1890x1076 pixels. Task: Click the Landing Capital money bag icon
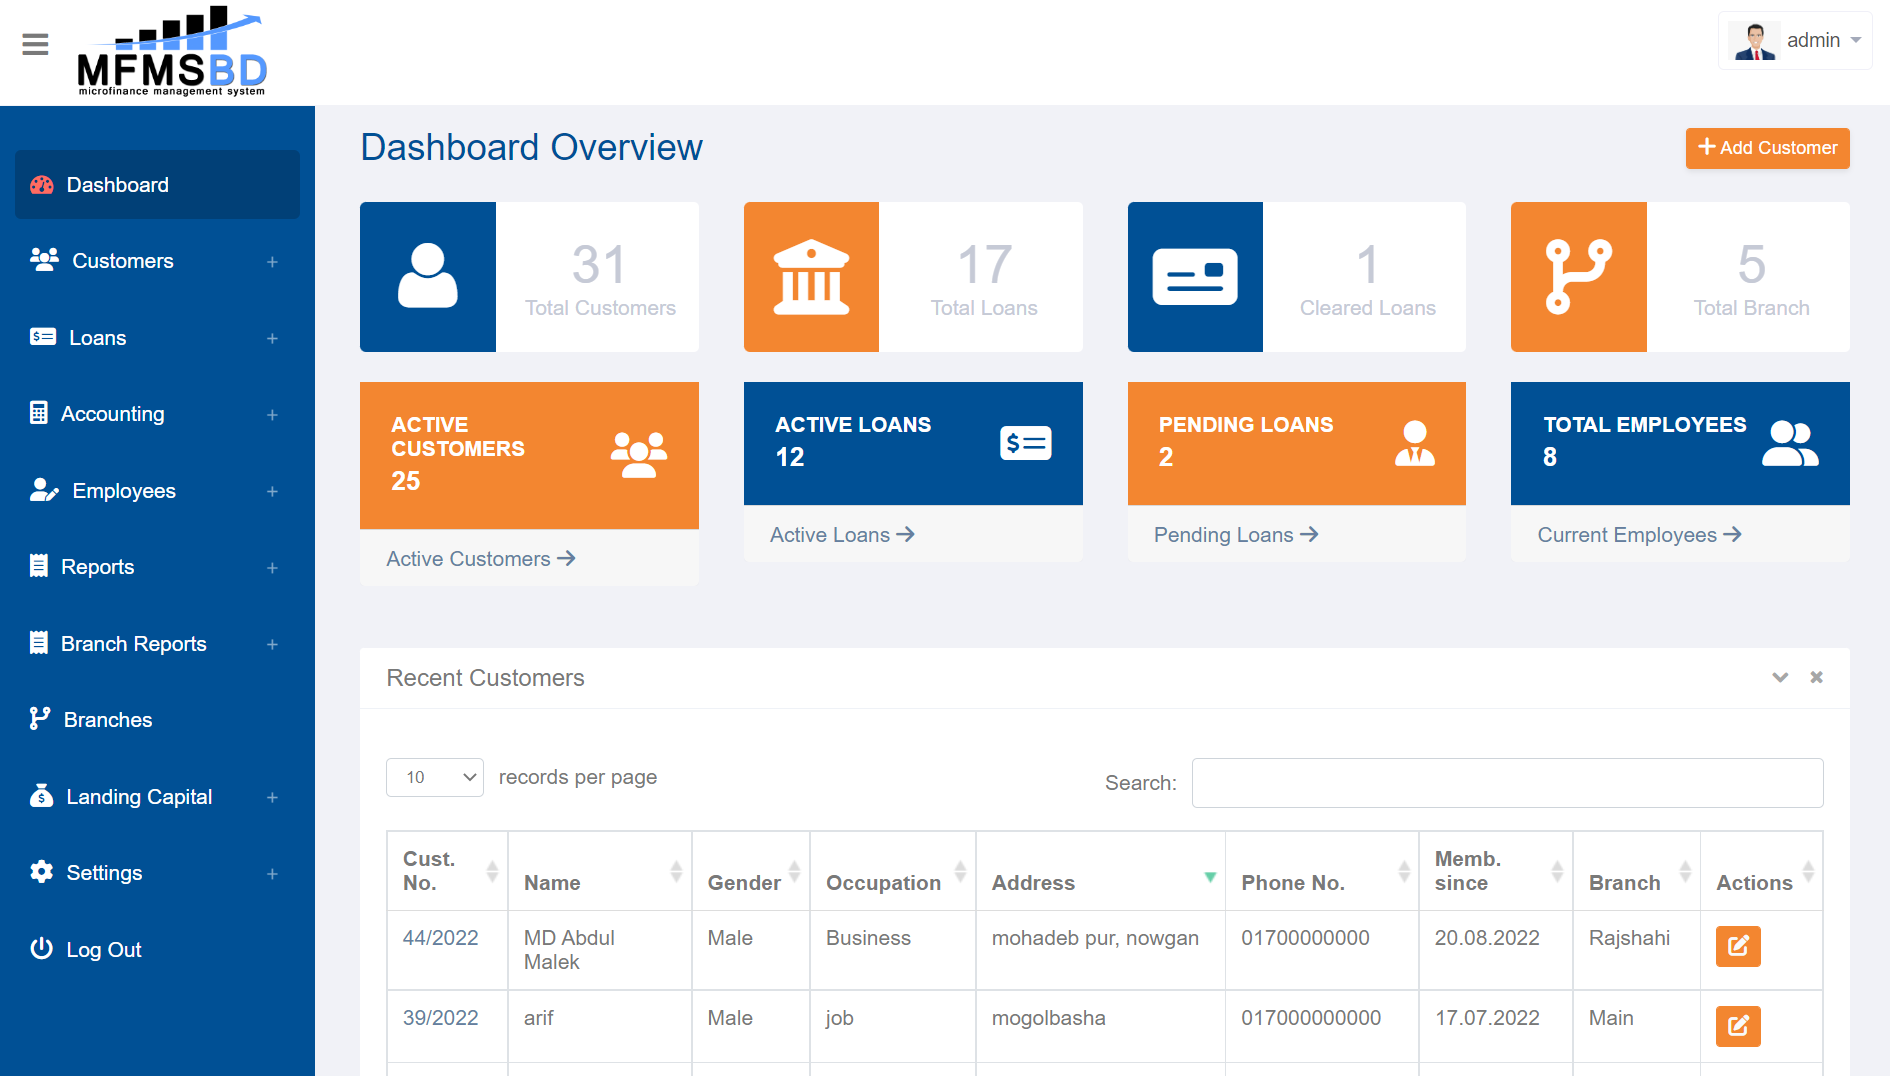coord(41,796)
